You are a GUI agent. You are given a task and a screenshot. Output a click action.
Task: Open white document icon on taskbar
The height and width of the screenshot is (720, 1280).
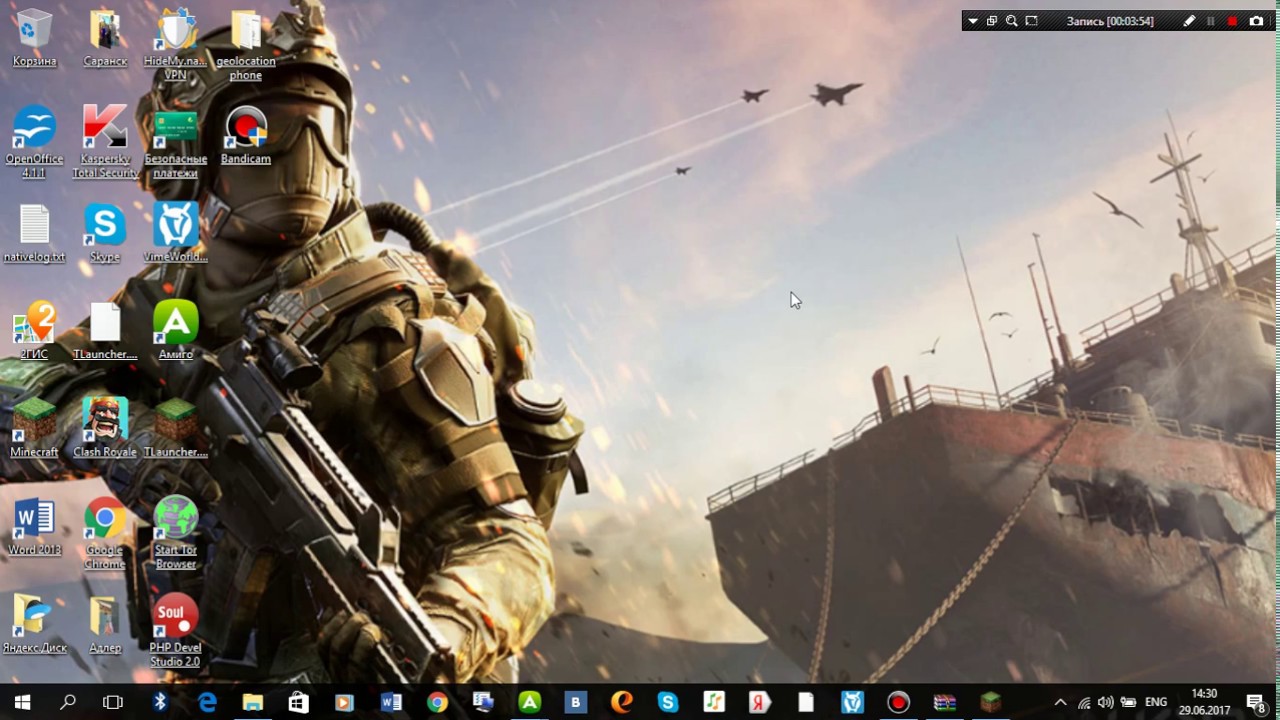(805, 702)
